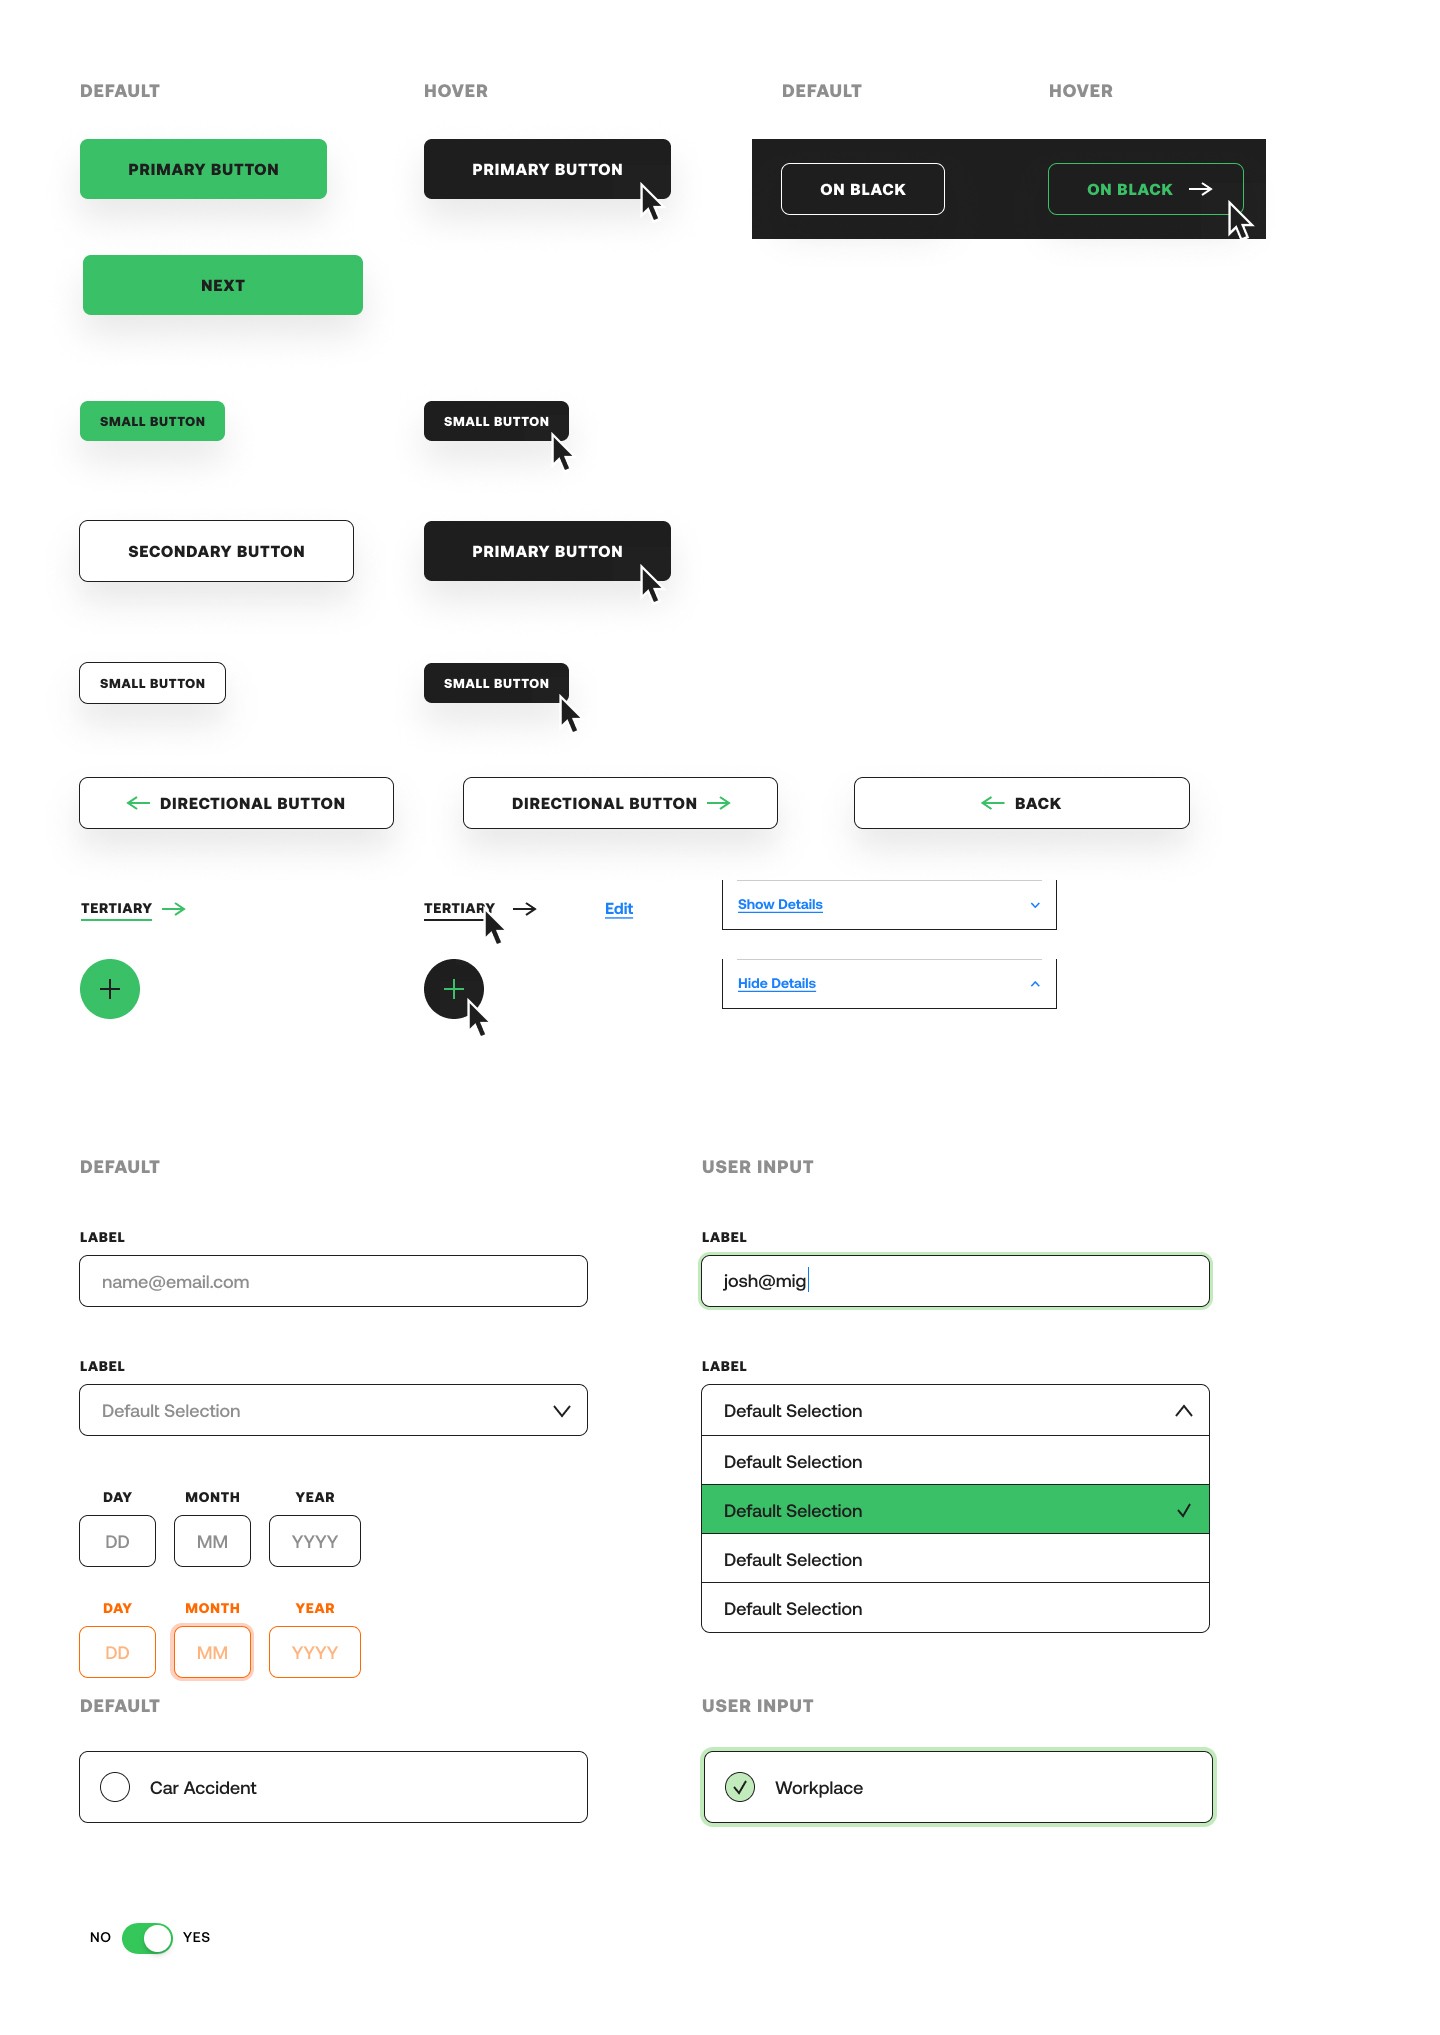This screenshot has height=2035, width=1440.
Task: Click the Hide Details link
Action: (777, 983)
